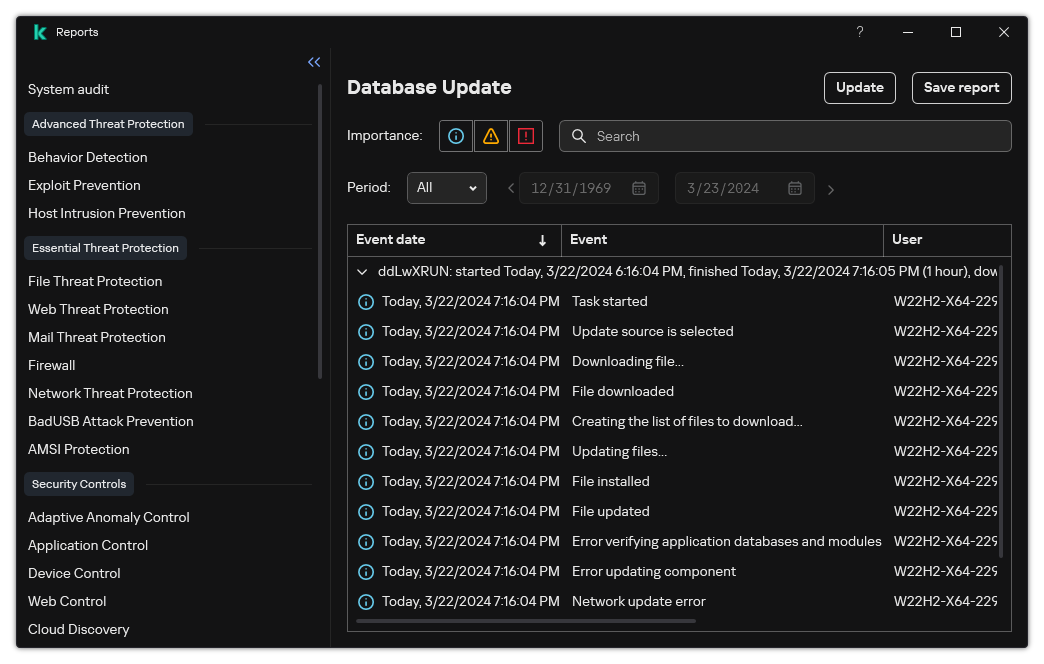Open the Period dropdown showing All
This screenshot has width=1044, height=664.
(446, 188)
